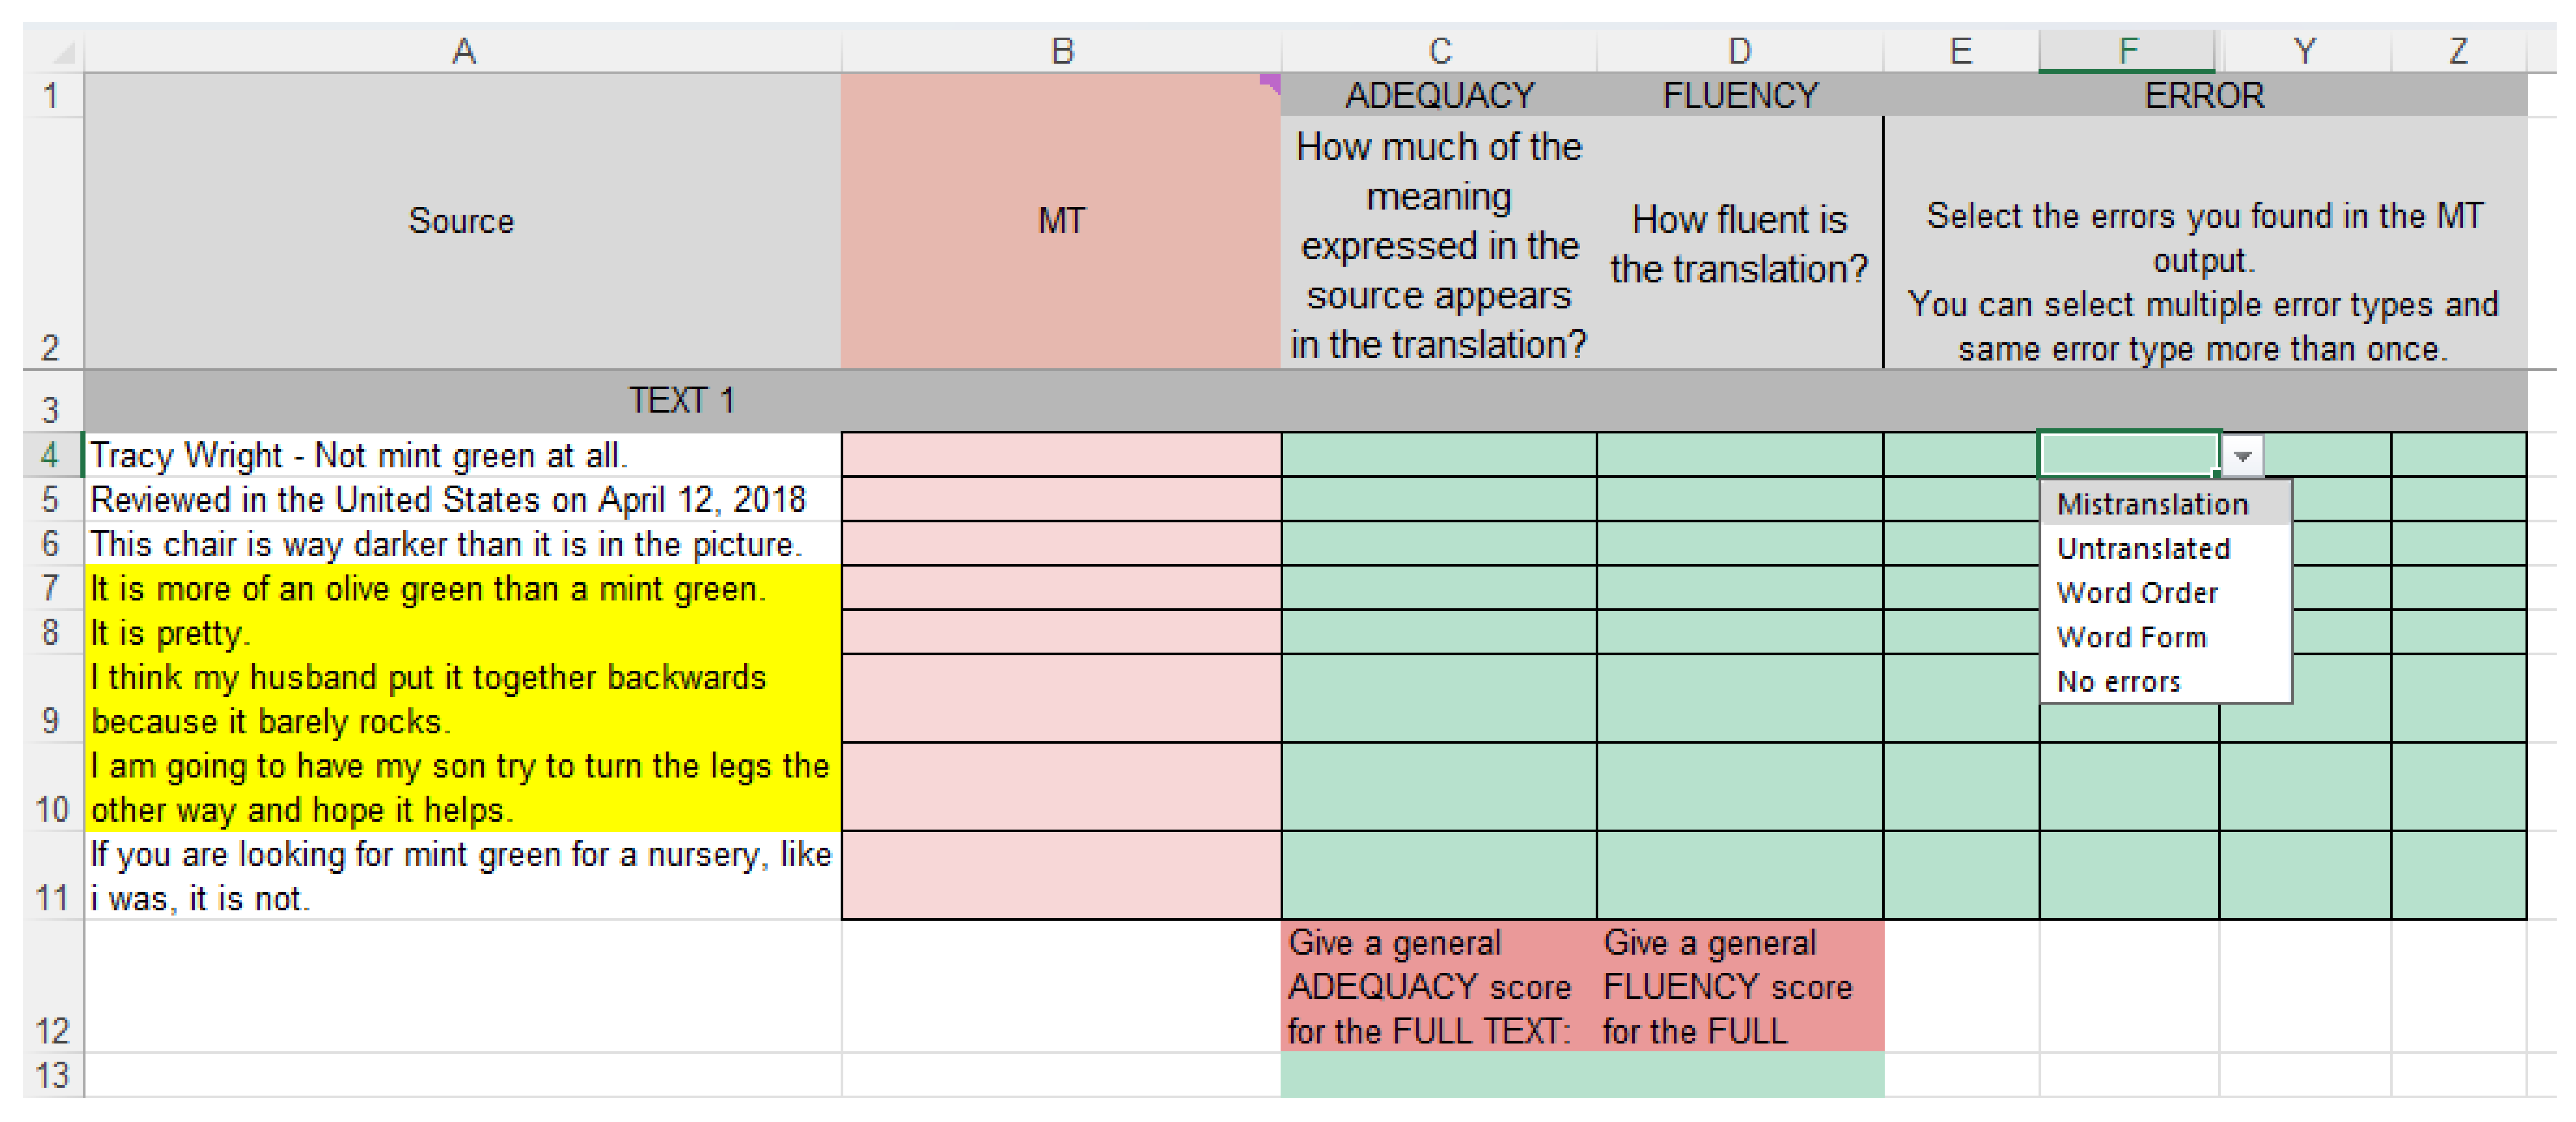Select Mistranslation from the dropdown list
The width and height of the screenshot is (2576, 1122).
(x=2152, y=504)
